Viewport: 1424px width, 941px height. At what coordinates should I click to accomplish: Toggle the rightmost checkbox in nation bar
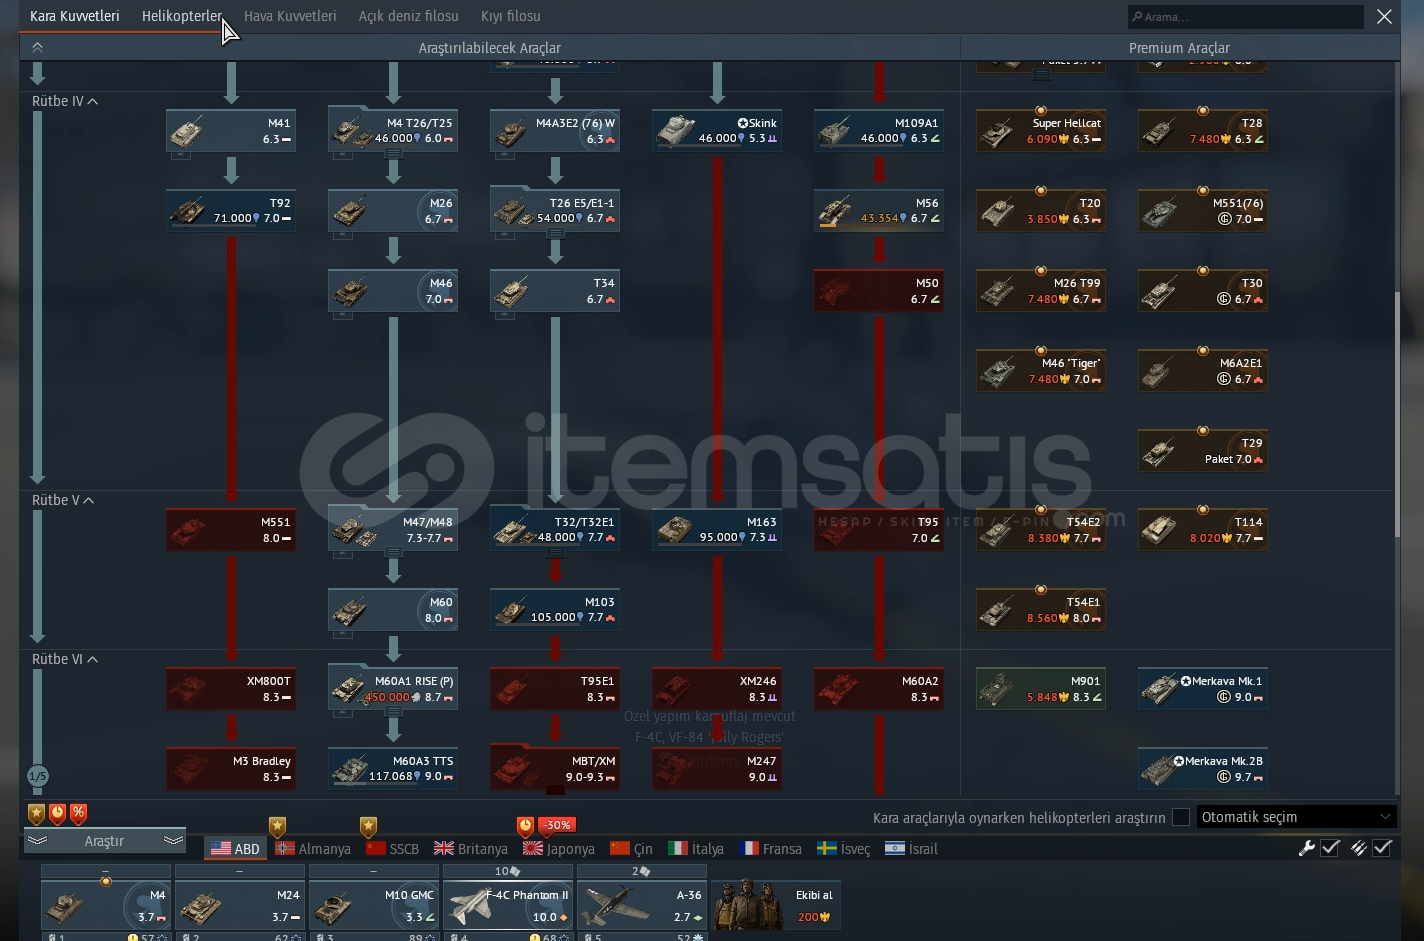[x=1382, y=848]
